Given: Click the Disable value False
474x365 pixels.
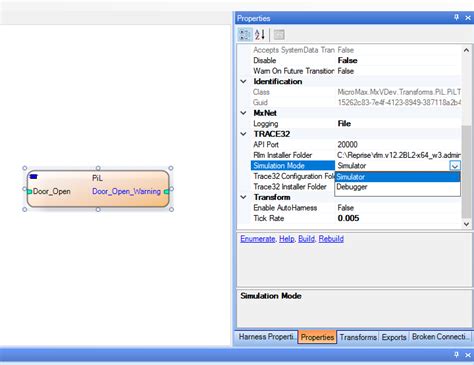Looking at the screenshot, I should 347,60.
